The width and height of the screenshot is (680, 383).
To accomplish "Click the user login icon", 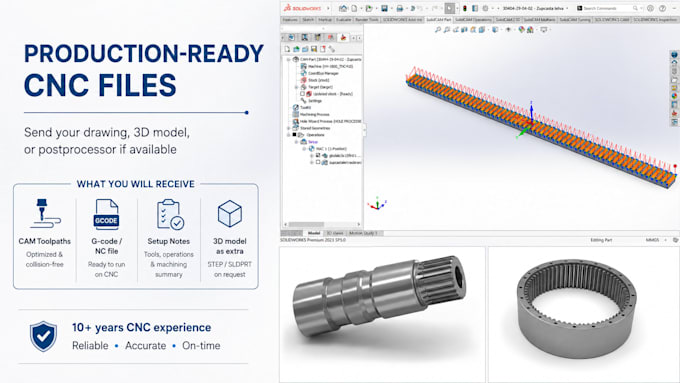I will 651,8.
